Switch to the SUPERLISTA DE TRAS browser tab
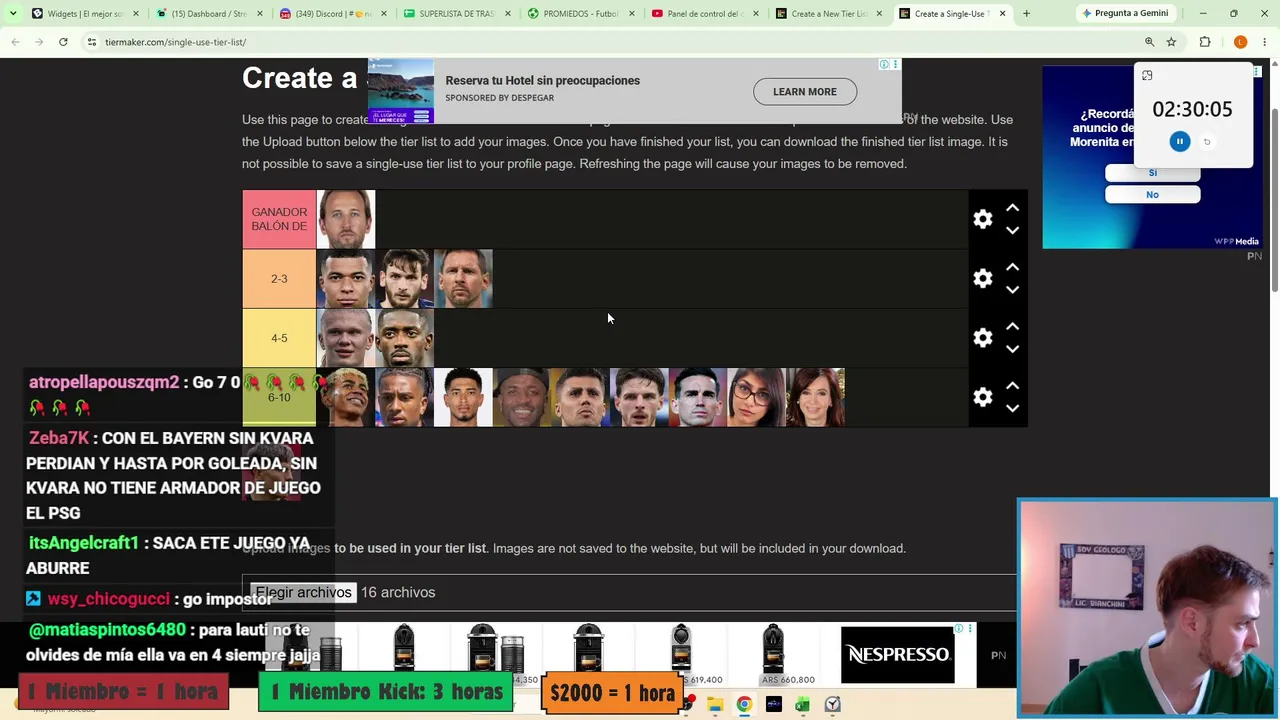The height and width of the screenshot is (720, 1280). (456, 14)
